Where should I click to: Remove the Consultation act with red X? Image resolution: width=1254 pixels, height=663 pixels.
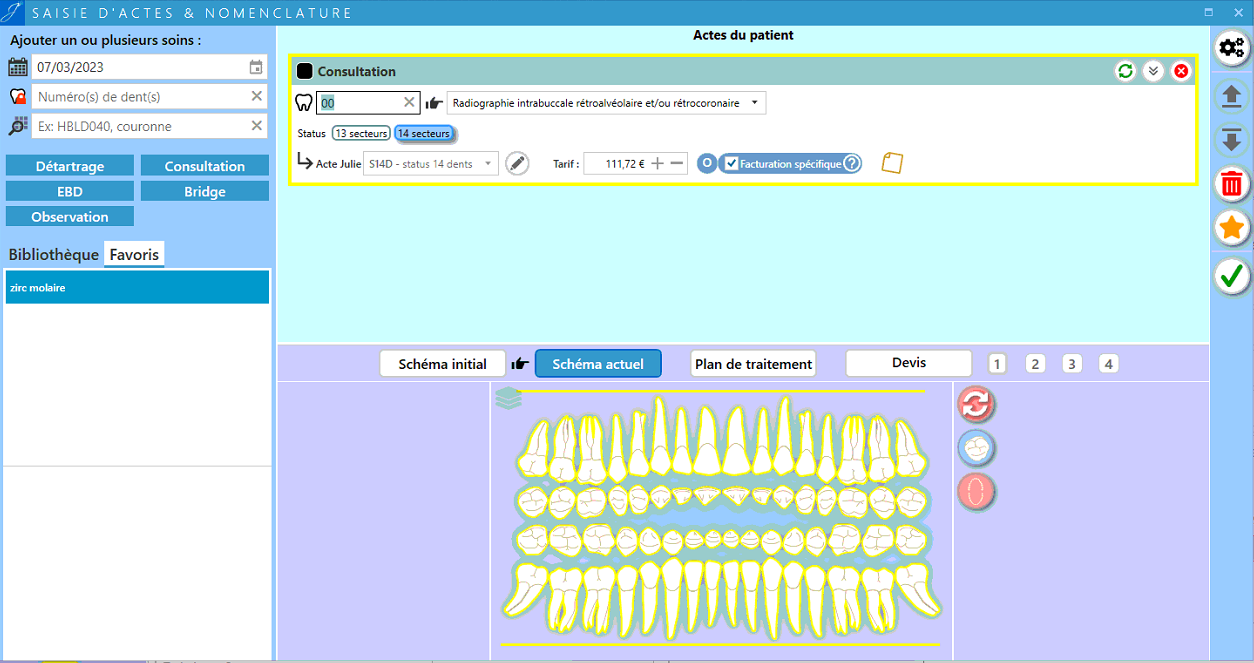[1181, 71]
